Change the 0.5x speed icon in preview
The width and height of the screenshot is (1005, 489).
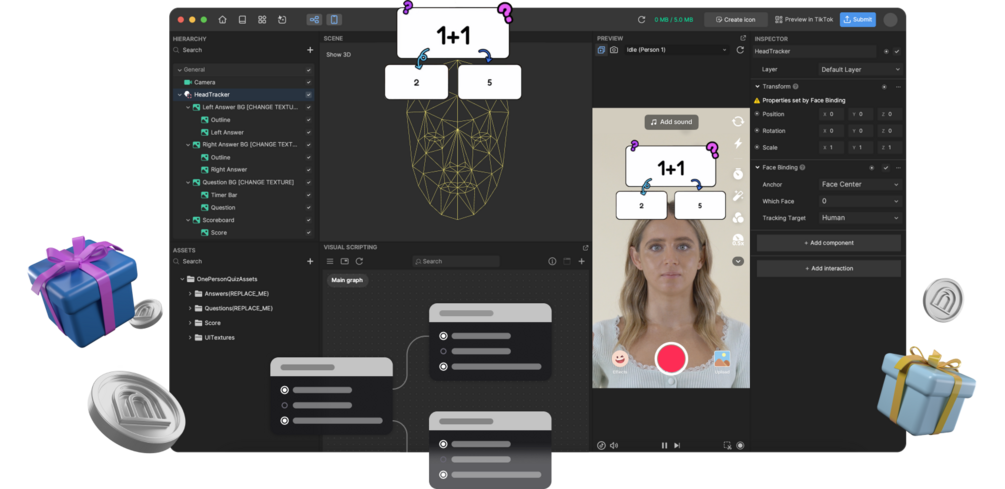[738, 240]
